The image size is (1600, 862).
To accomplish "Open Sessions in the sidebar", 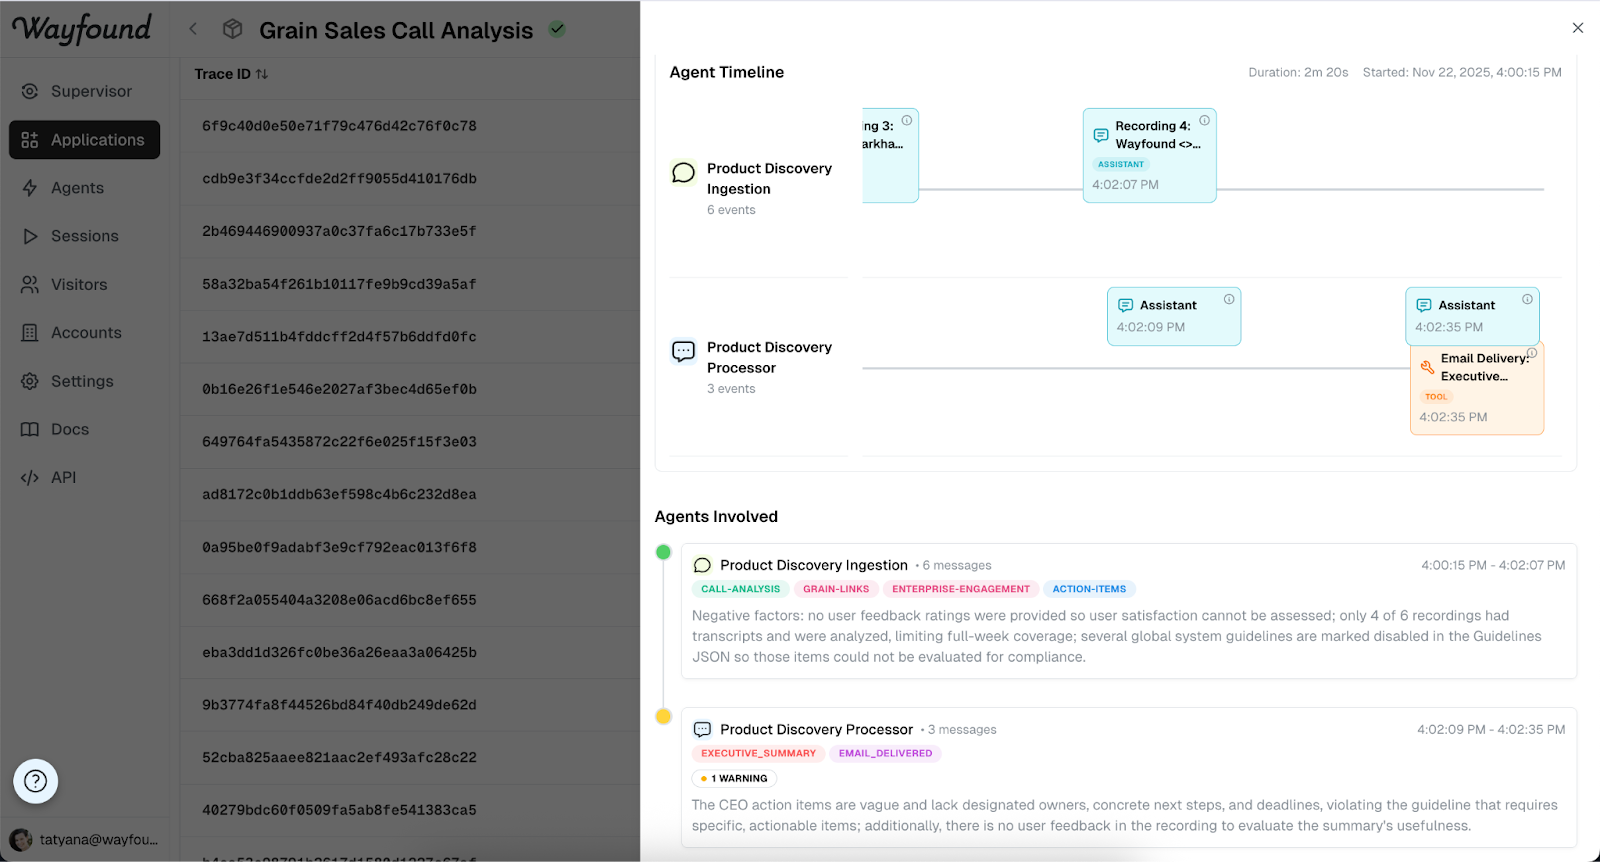I will coord(84,236).
